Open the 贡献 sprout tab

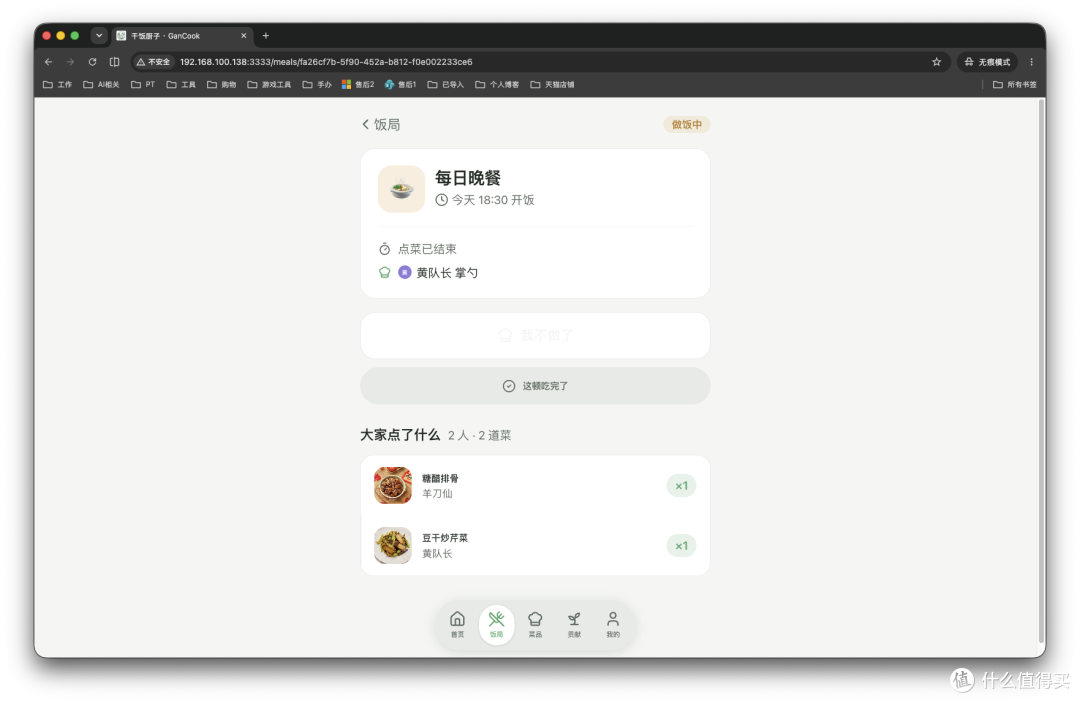tap(574, 625)
